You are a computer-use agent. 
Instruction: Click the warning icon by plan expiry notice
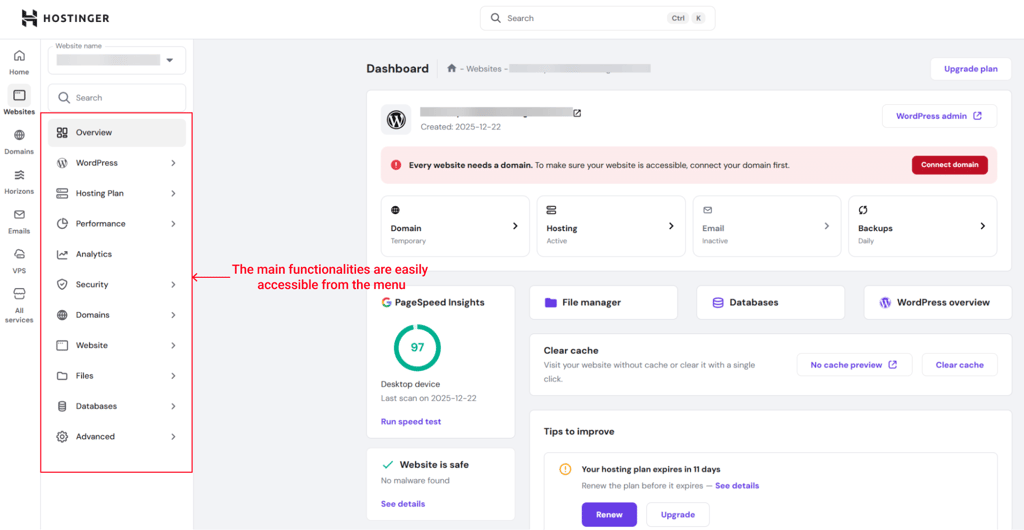point(566,469)
